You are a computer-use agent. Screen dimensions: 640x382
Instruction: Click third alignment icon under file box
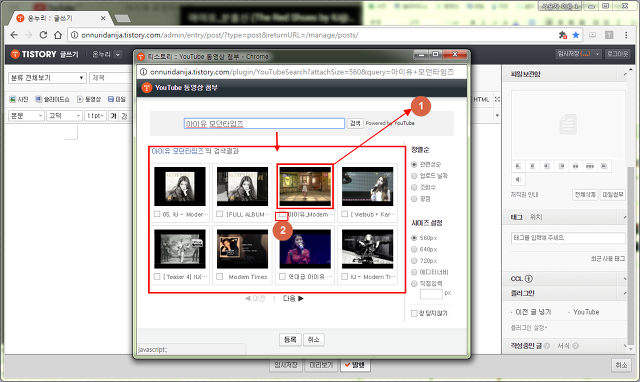tap(547, 166)
